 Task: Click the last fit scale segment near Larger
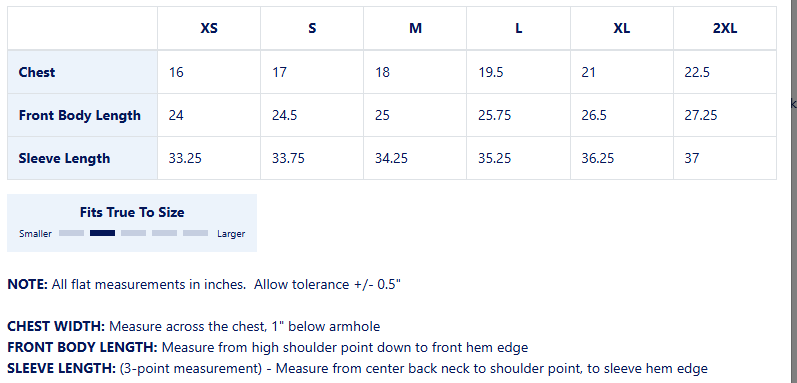pos(196,233)
